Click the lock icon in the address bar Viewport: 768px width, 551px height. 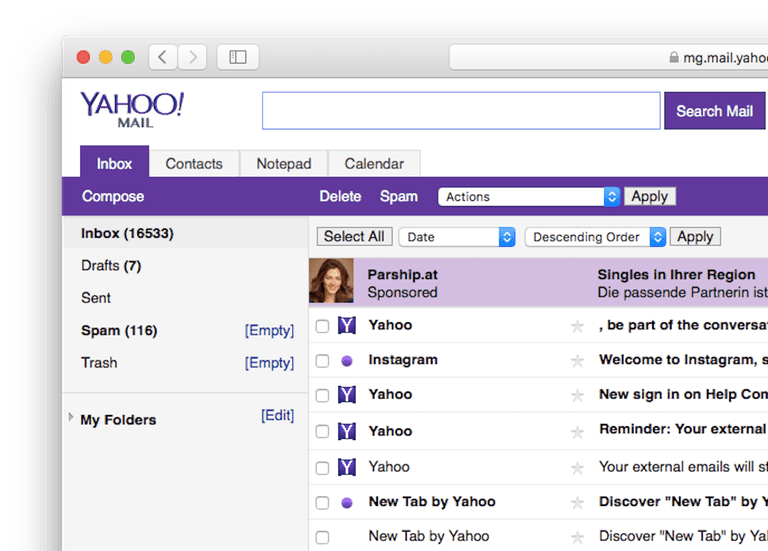[674, 57]
